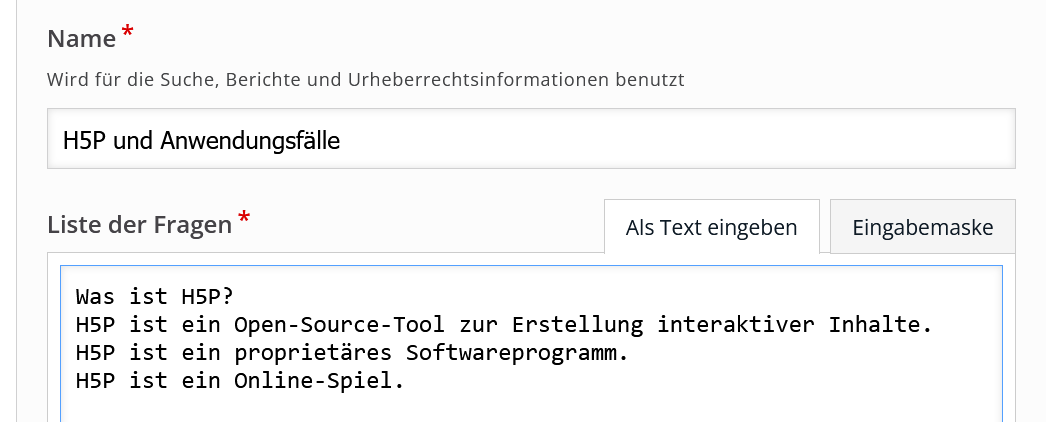Click the 'H5P ist ein Online-Spiel.' line

(239, 381)
